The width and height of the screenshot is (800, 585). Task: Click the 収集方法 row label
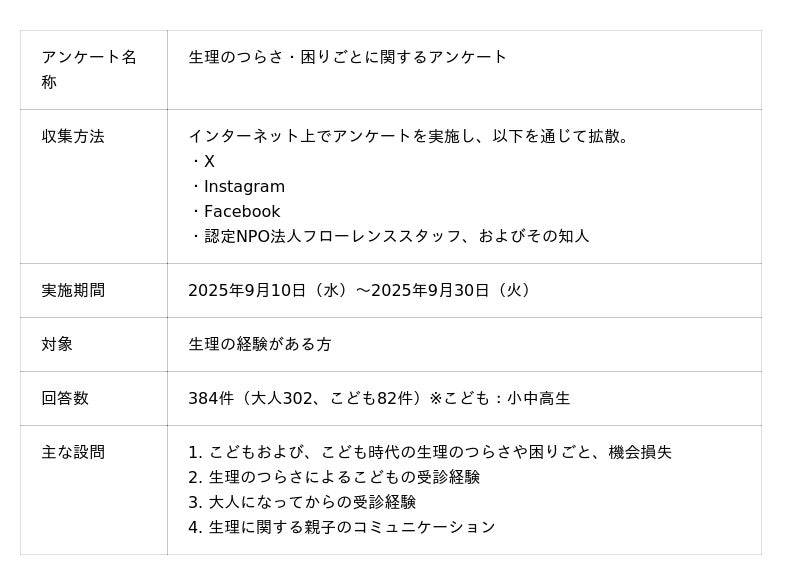pyautogui.click(x=73, y=137)
